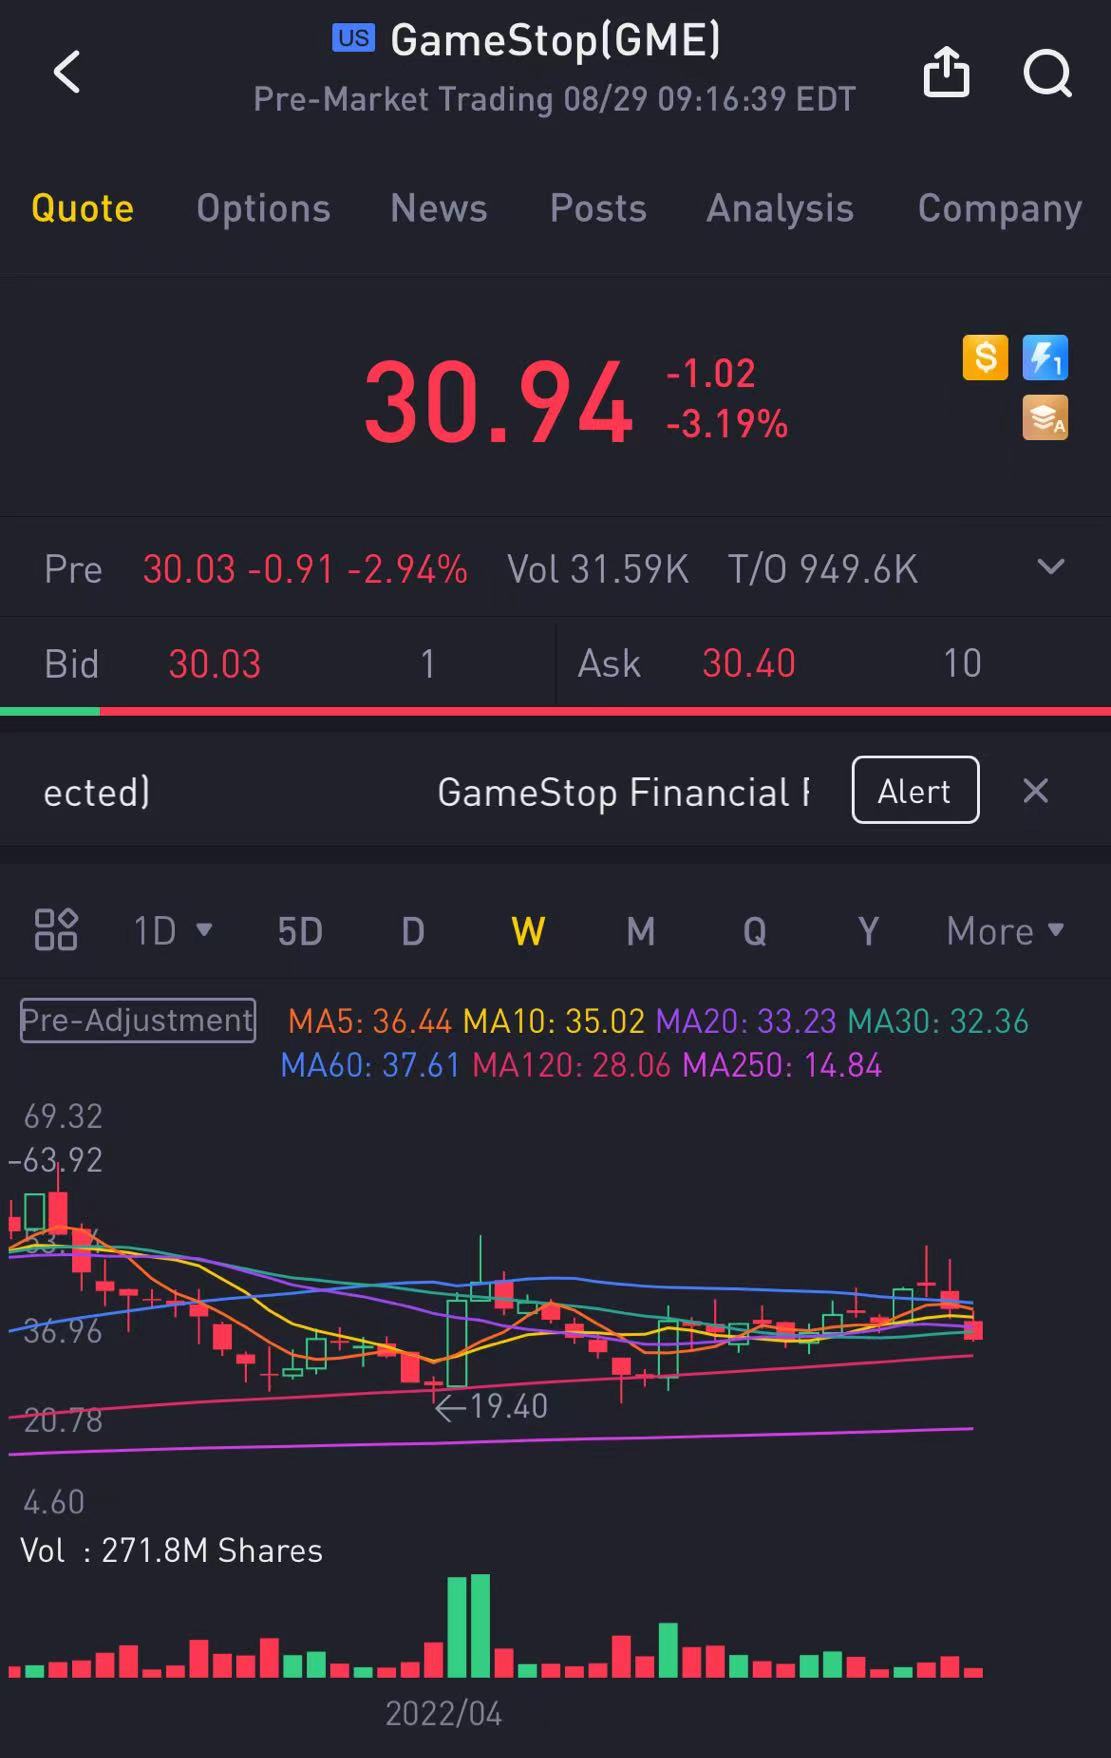Select the W weekly chart period
Image resolution: width=1111 pixels, height=1758 pixels.
click(528, 931)
